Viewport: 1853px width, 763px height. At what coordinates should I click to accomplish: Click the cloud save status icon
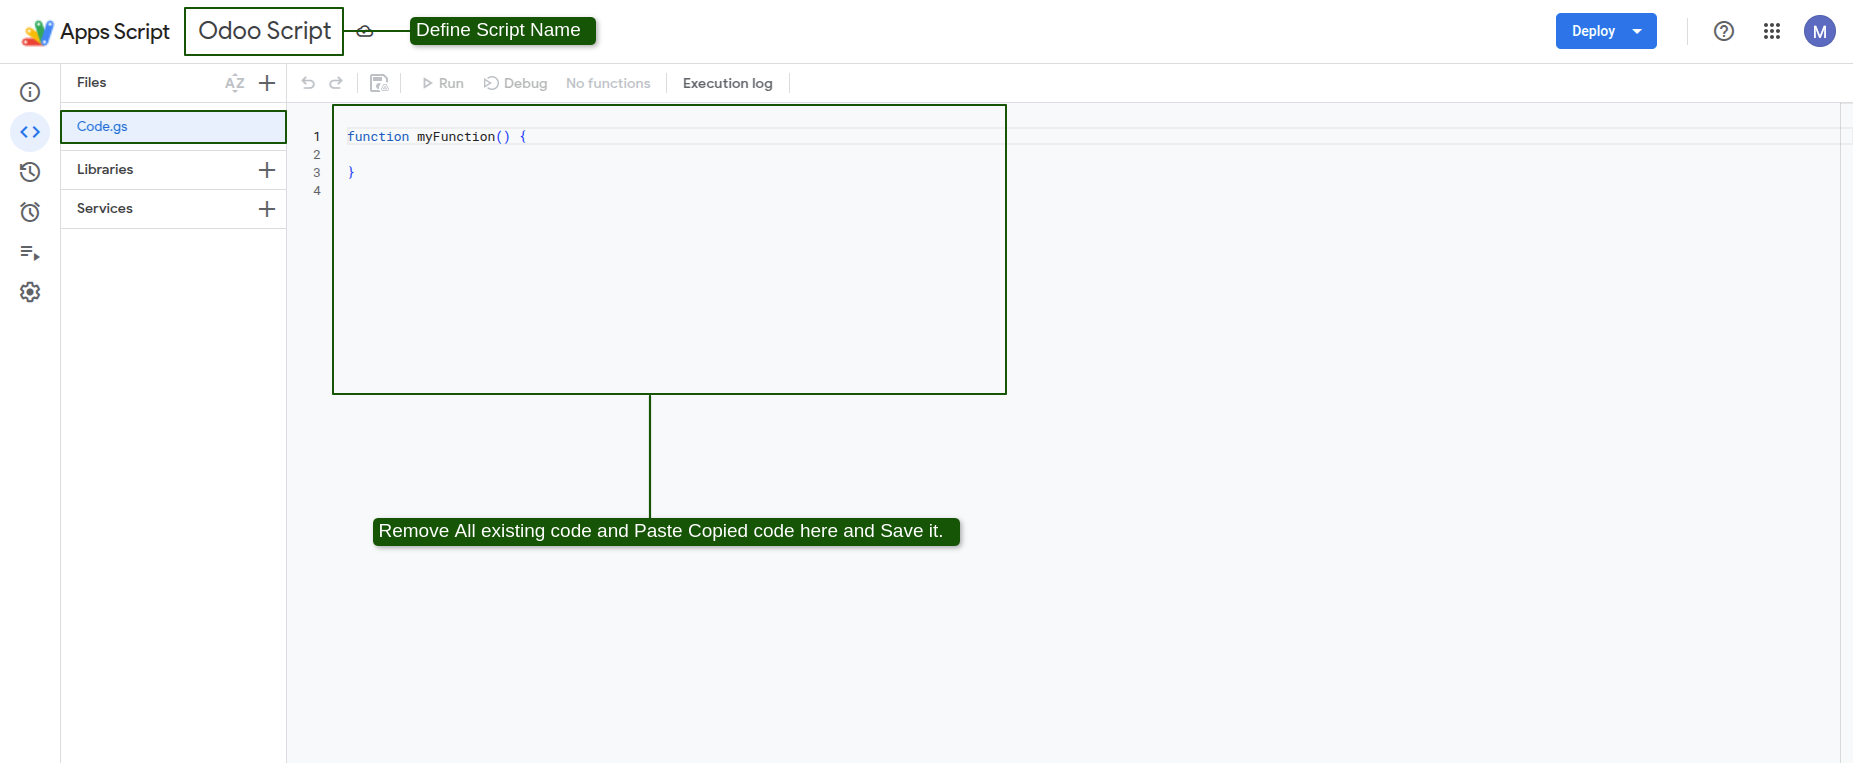coord(365,31)
